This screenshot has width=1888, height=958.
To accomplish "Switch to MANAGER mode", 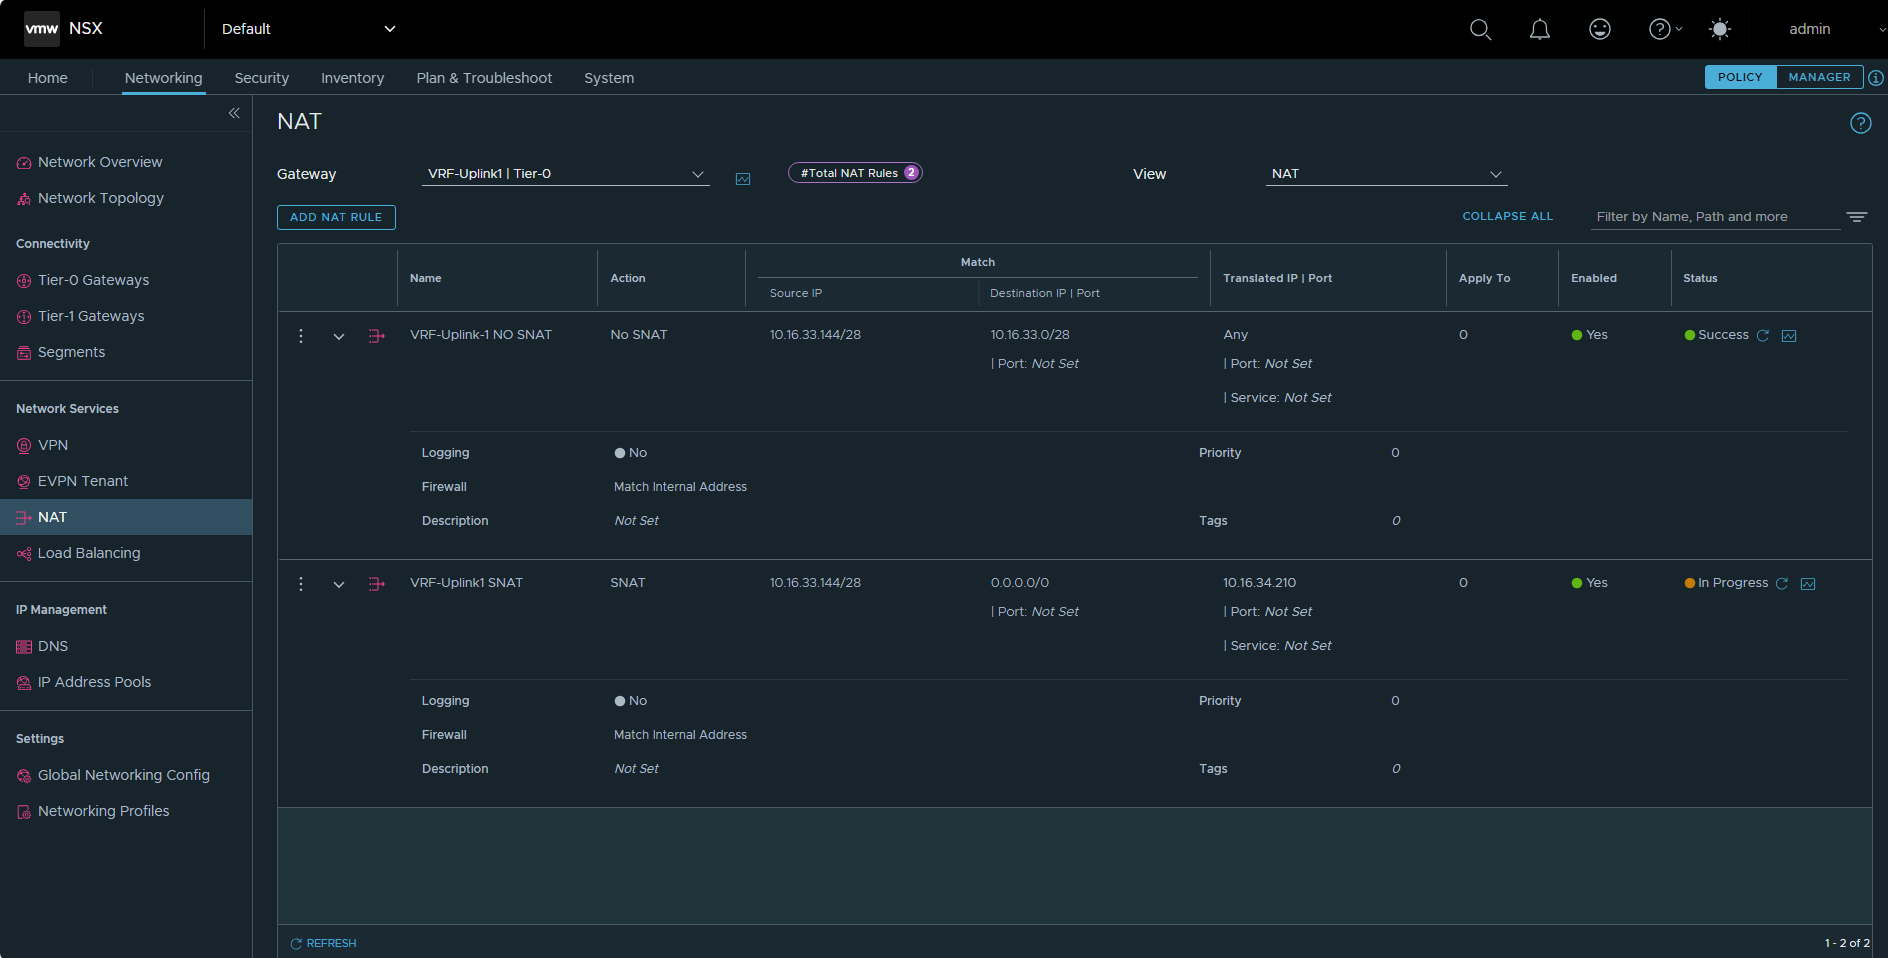I will coord(1820,77).
